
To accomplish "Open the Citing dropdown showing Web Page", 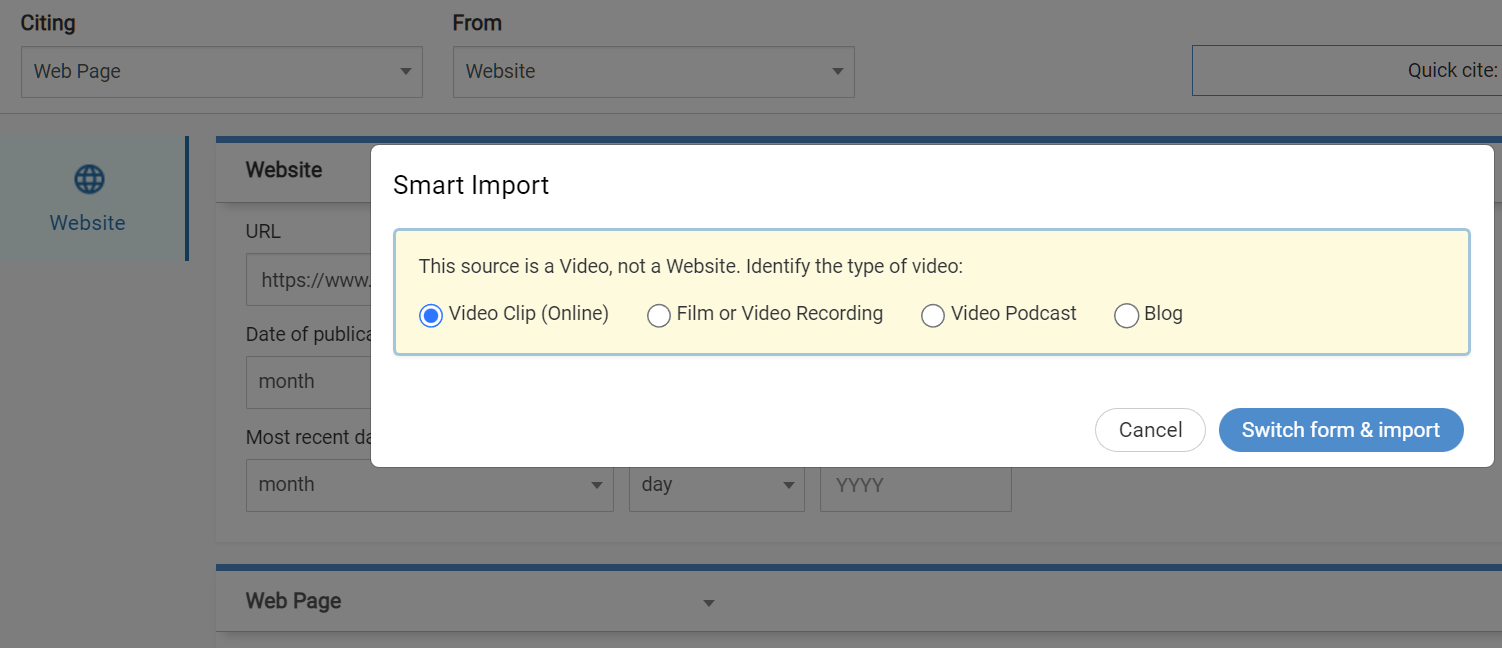I will (222, 72).
